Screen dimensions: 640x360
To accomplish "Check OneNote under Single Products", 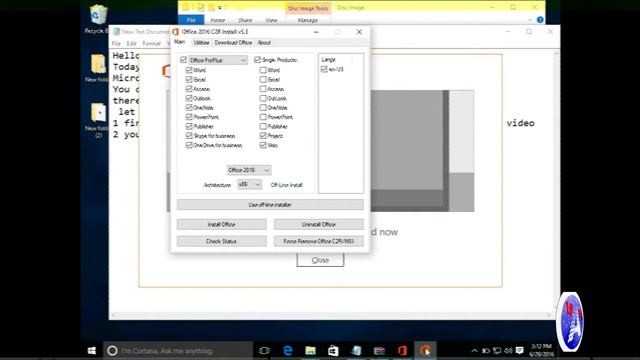I will [x=263, y=108].
